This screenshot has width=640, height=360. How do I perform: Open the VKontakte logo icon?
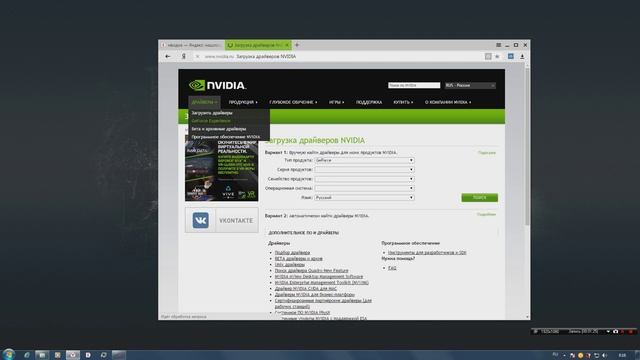[200, 220]
